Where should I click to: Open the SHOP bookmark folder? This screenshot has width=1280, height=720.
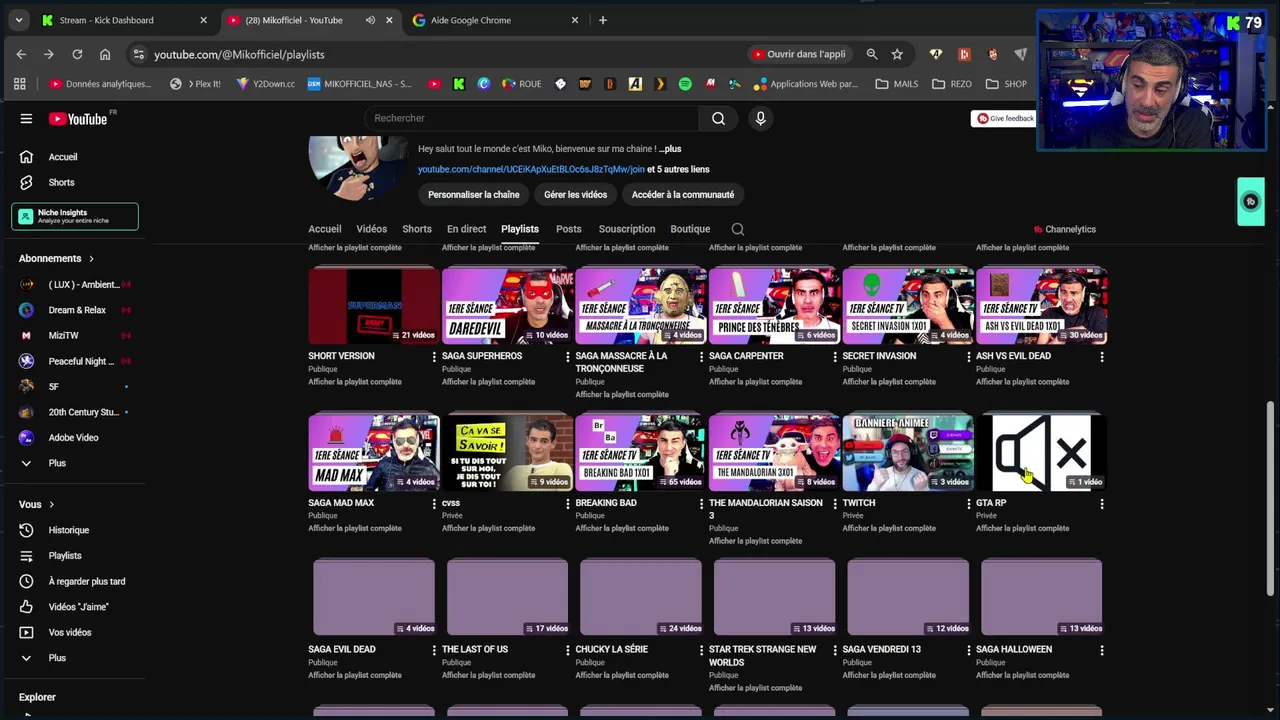click(x=1005, y=84)
